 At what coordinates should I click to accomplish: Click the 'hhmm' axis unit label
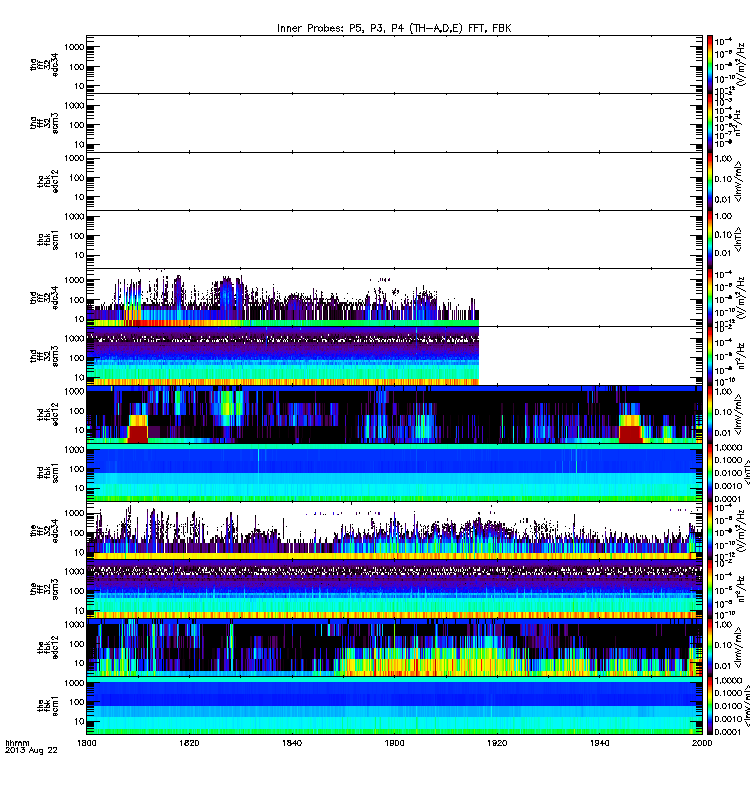tap(17, 743)
